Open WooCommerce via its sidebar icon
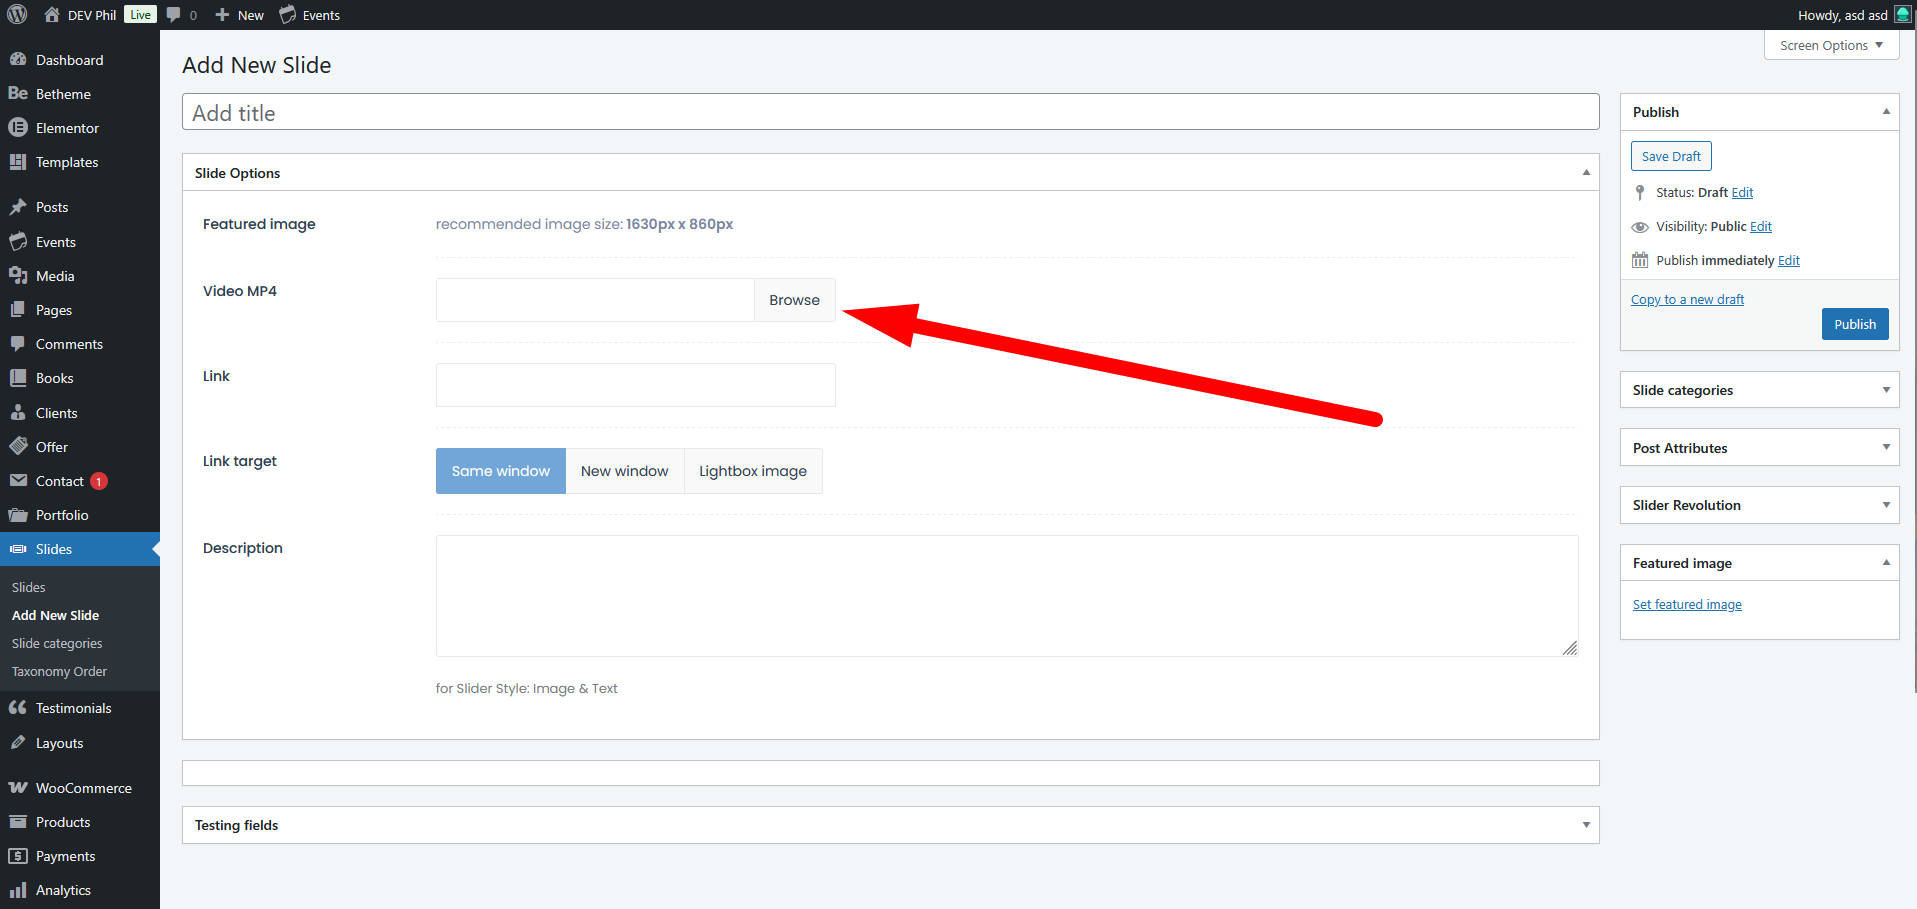 point(18,788)
